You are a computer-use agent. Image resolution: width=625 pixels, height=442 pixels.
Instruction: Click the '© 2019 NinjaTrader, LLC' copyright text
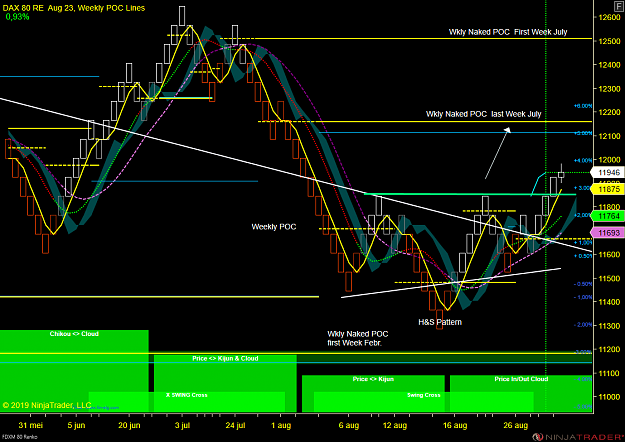click(47, 405)
